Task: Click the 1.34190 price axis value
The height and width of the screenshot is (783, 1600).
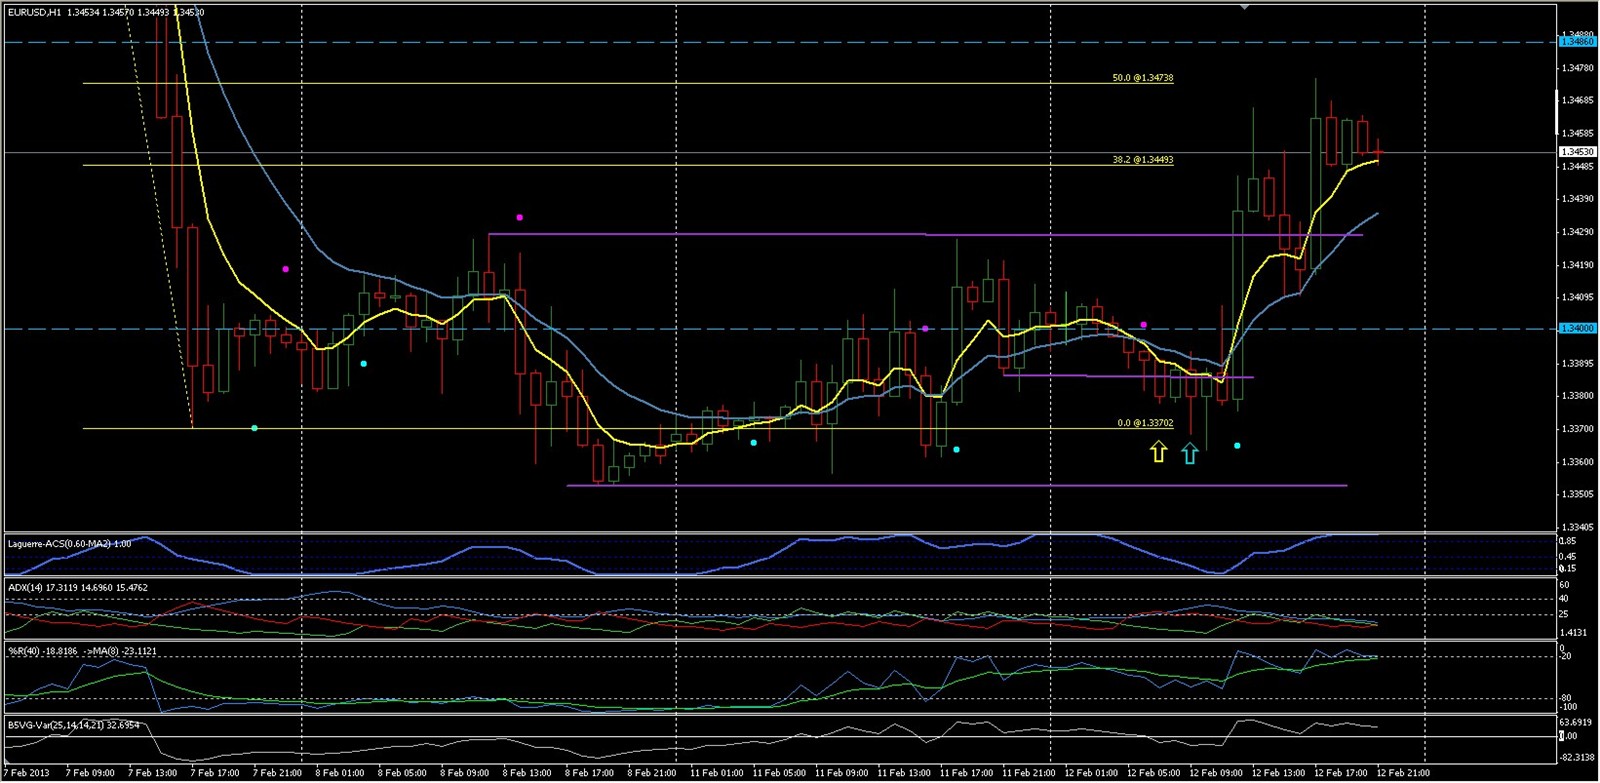Action: (1577, 265)
